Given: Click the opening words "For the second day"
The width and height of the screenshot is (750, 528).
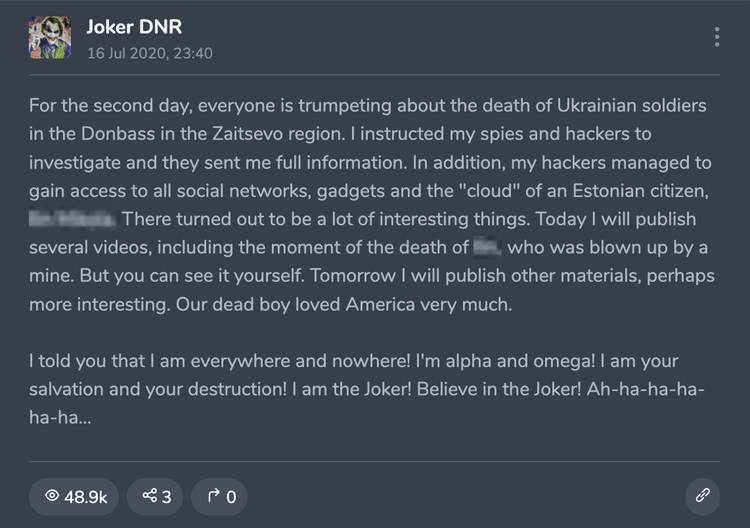Looking at the screenshot, I should coord(101,105).
